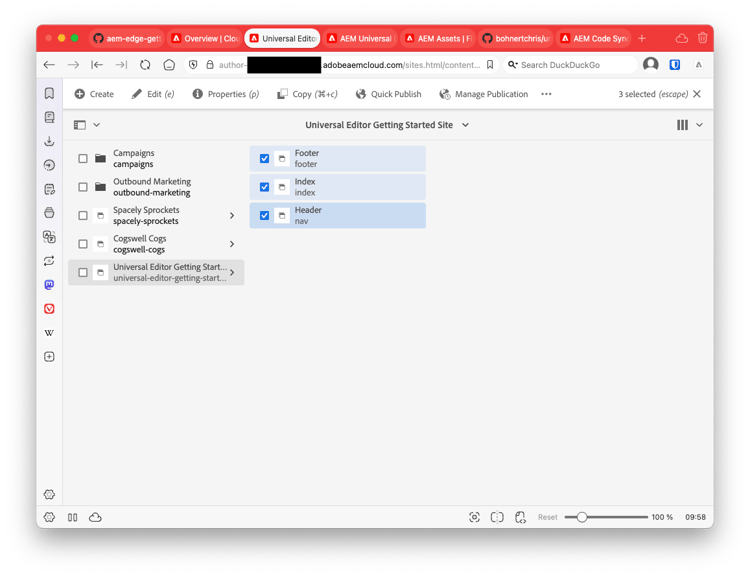This screenshot has width=750, height=576.
Task: Check the Campaigns folder checkbox
Action: pos(83,158)
